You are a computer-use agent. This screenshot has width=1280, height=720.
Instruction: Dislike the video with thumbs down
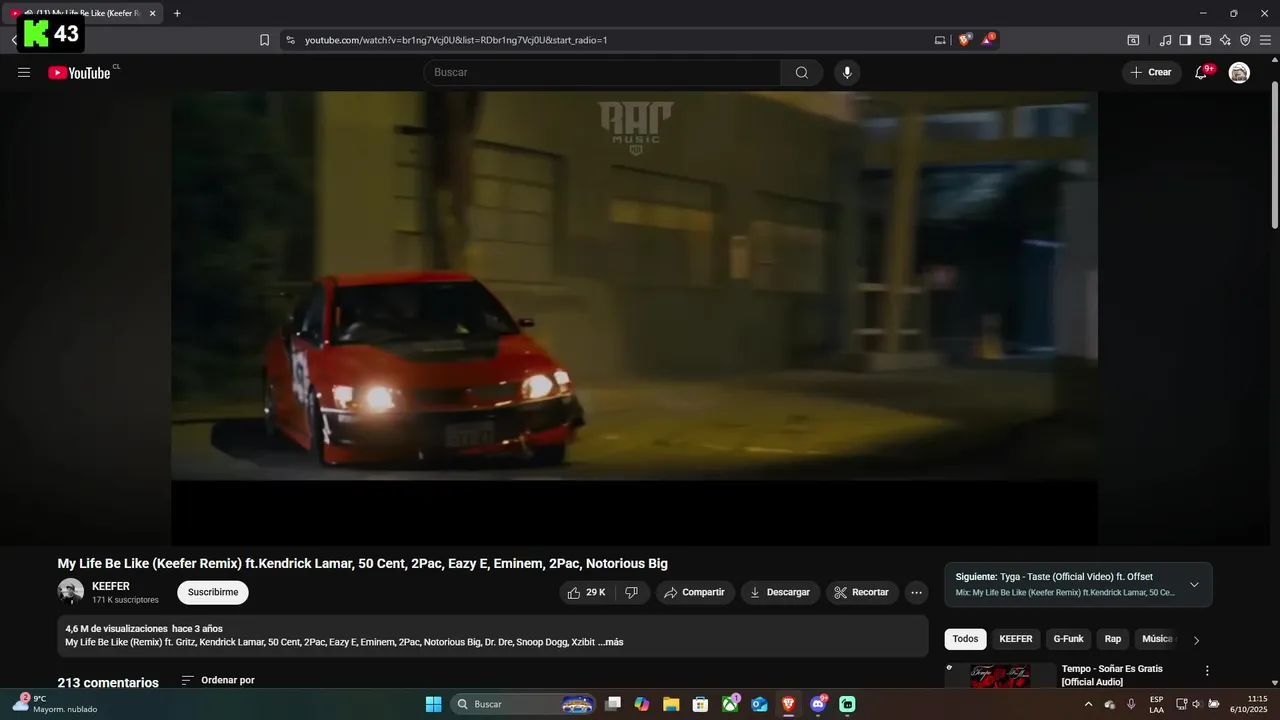pos(632,592)
